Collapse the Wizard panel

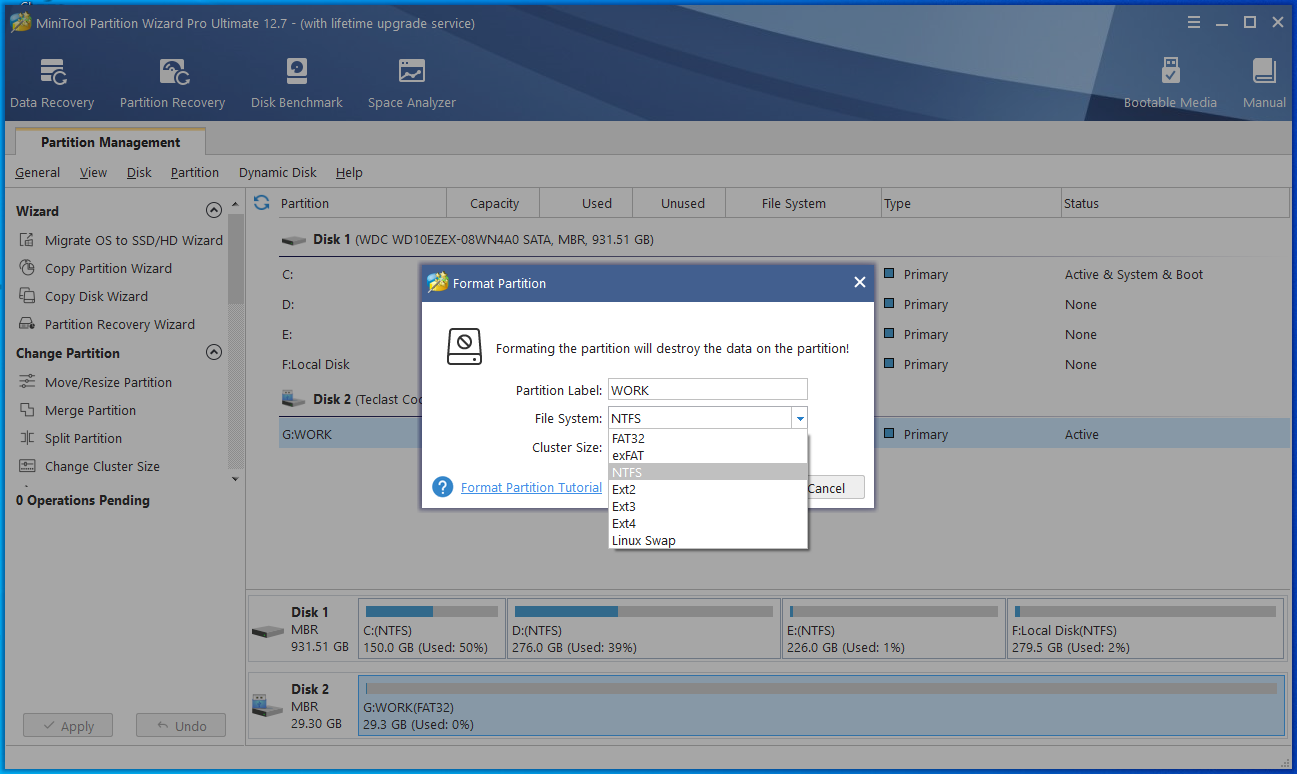tap(213, 210)
